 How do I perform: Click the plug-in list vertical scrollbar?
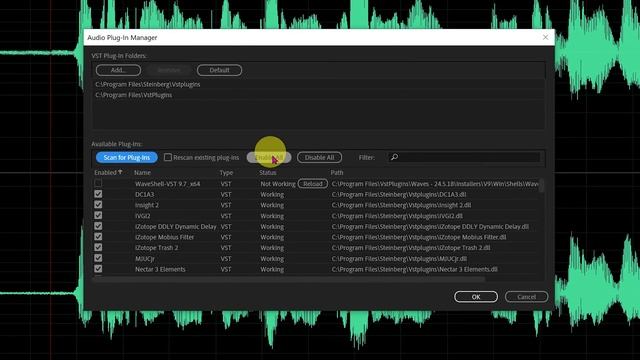[542, 186]
